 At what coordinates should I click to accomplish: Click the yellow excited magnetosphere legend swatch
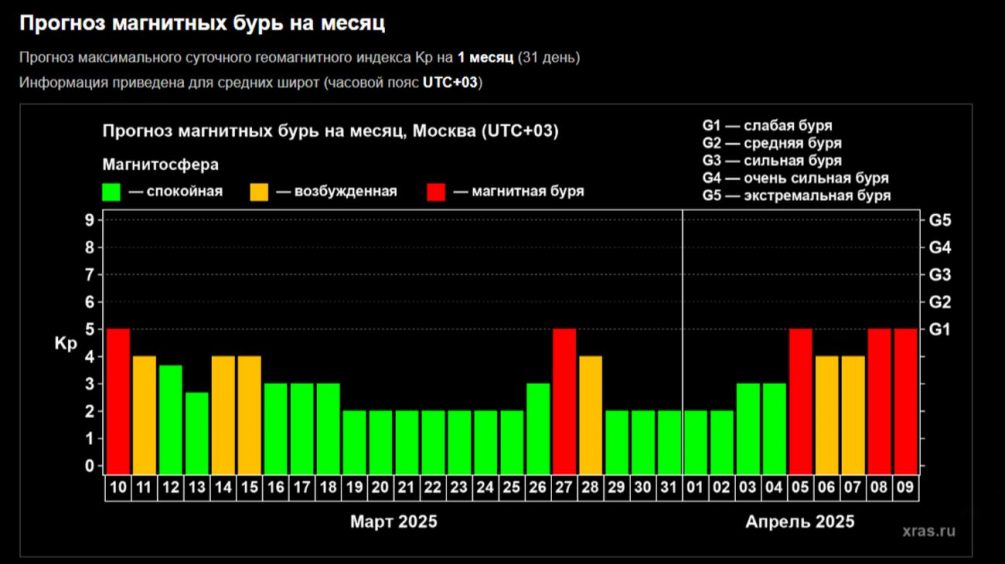coord(258,191)
